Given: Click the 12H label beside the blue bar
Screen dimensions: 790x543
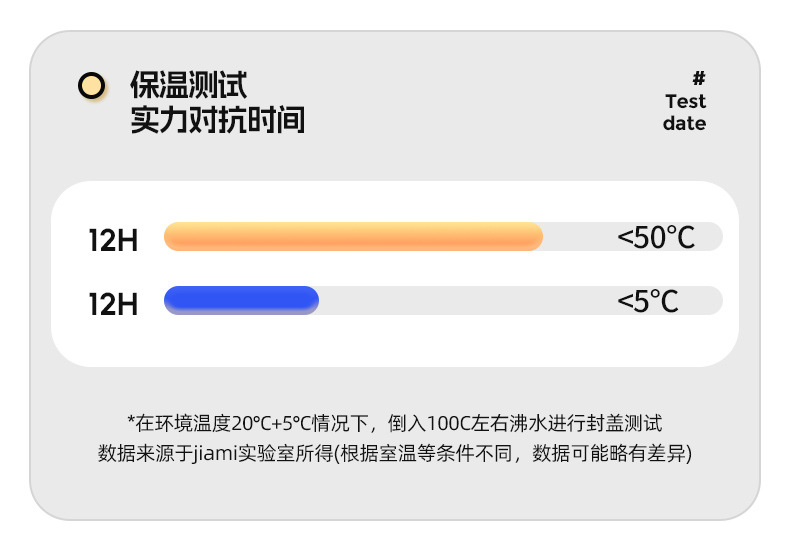Looking at the screenshot, I should [x=113, y=304].
